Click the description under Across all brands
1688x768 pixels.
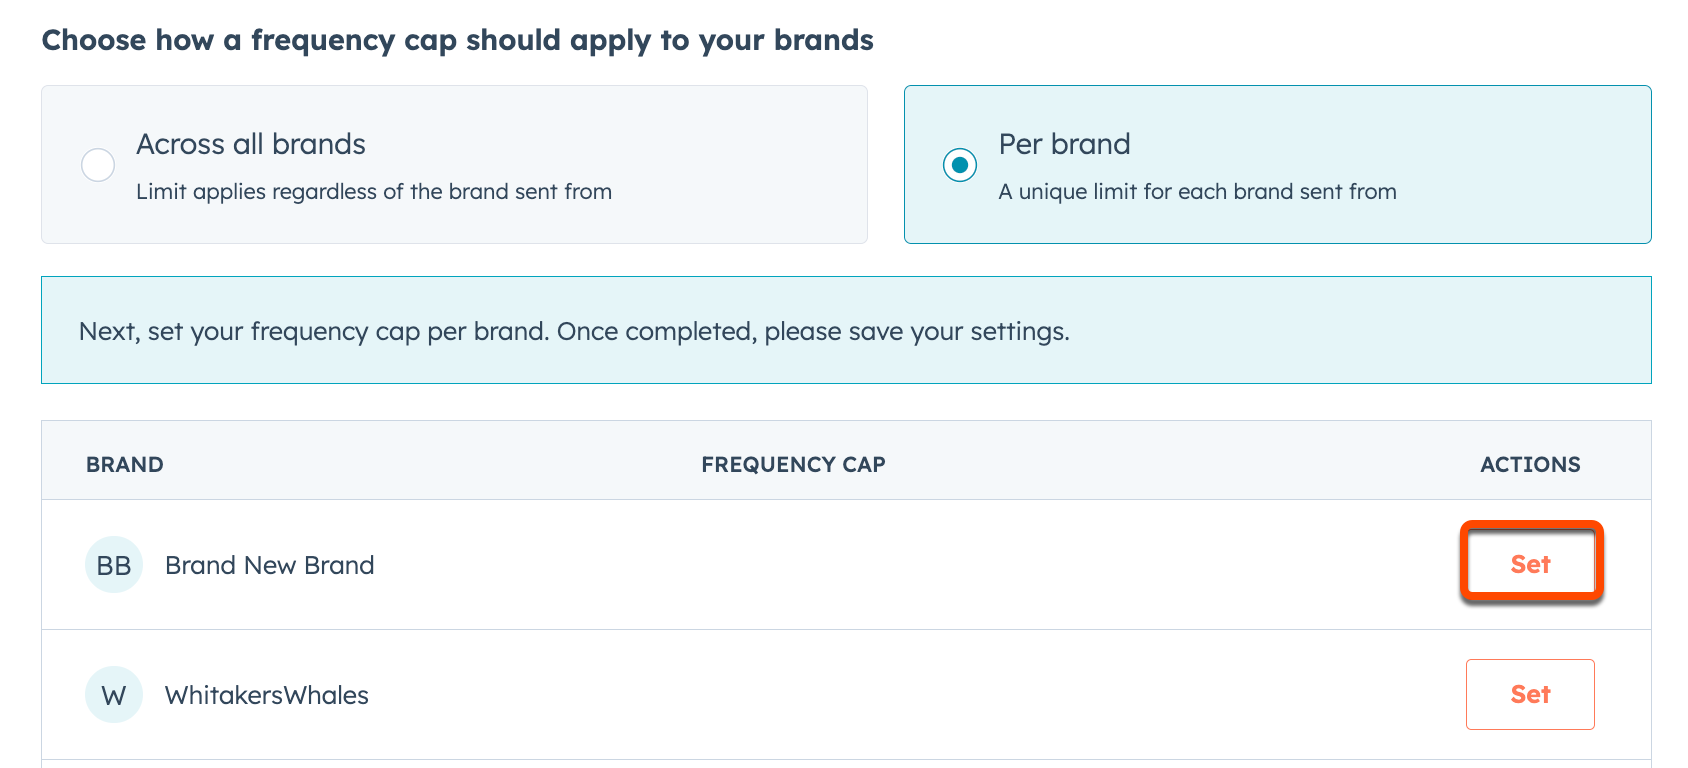(373, 191)
